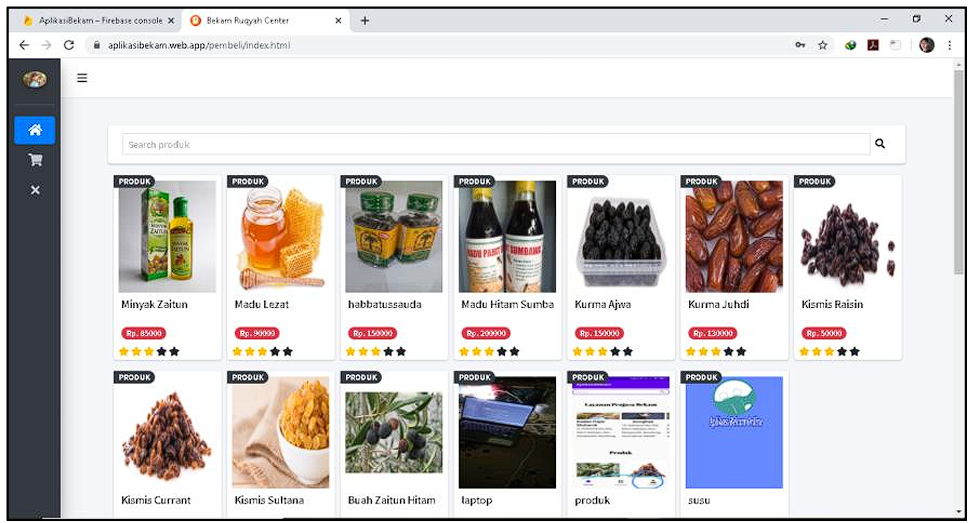
Task: Click the Search produk input field
Action: click(495, 144)
